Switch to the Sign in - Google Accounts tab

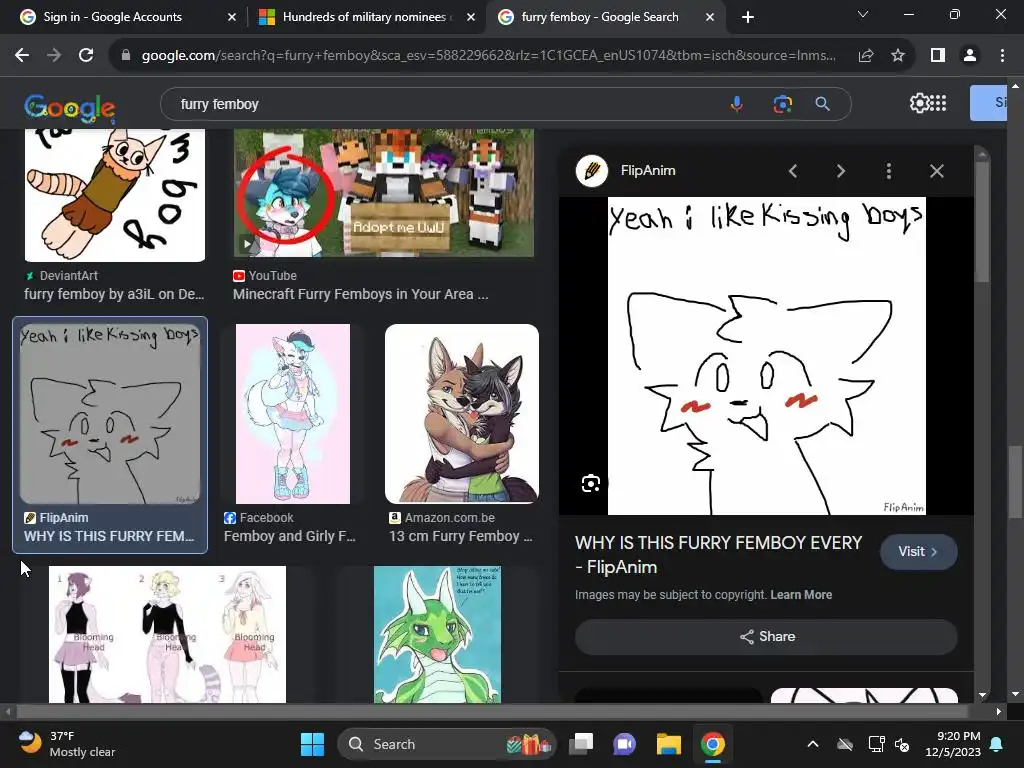point(123,17)
